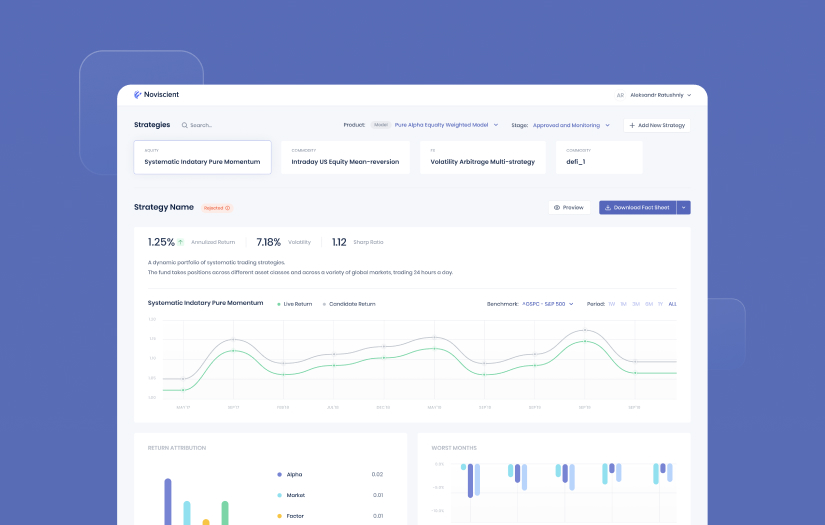
Task: Toggle the Alpha attribution legend item
Action: click(290, 474)
